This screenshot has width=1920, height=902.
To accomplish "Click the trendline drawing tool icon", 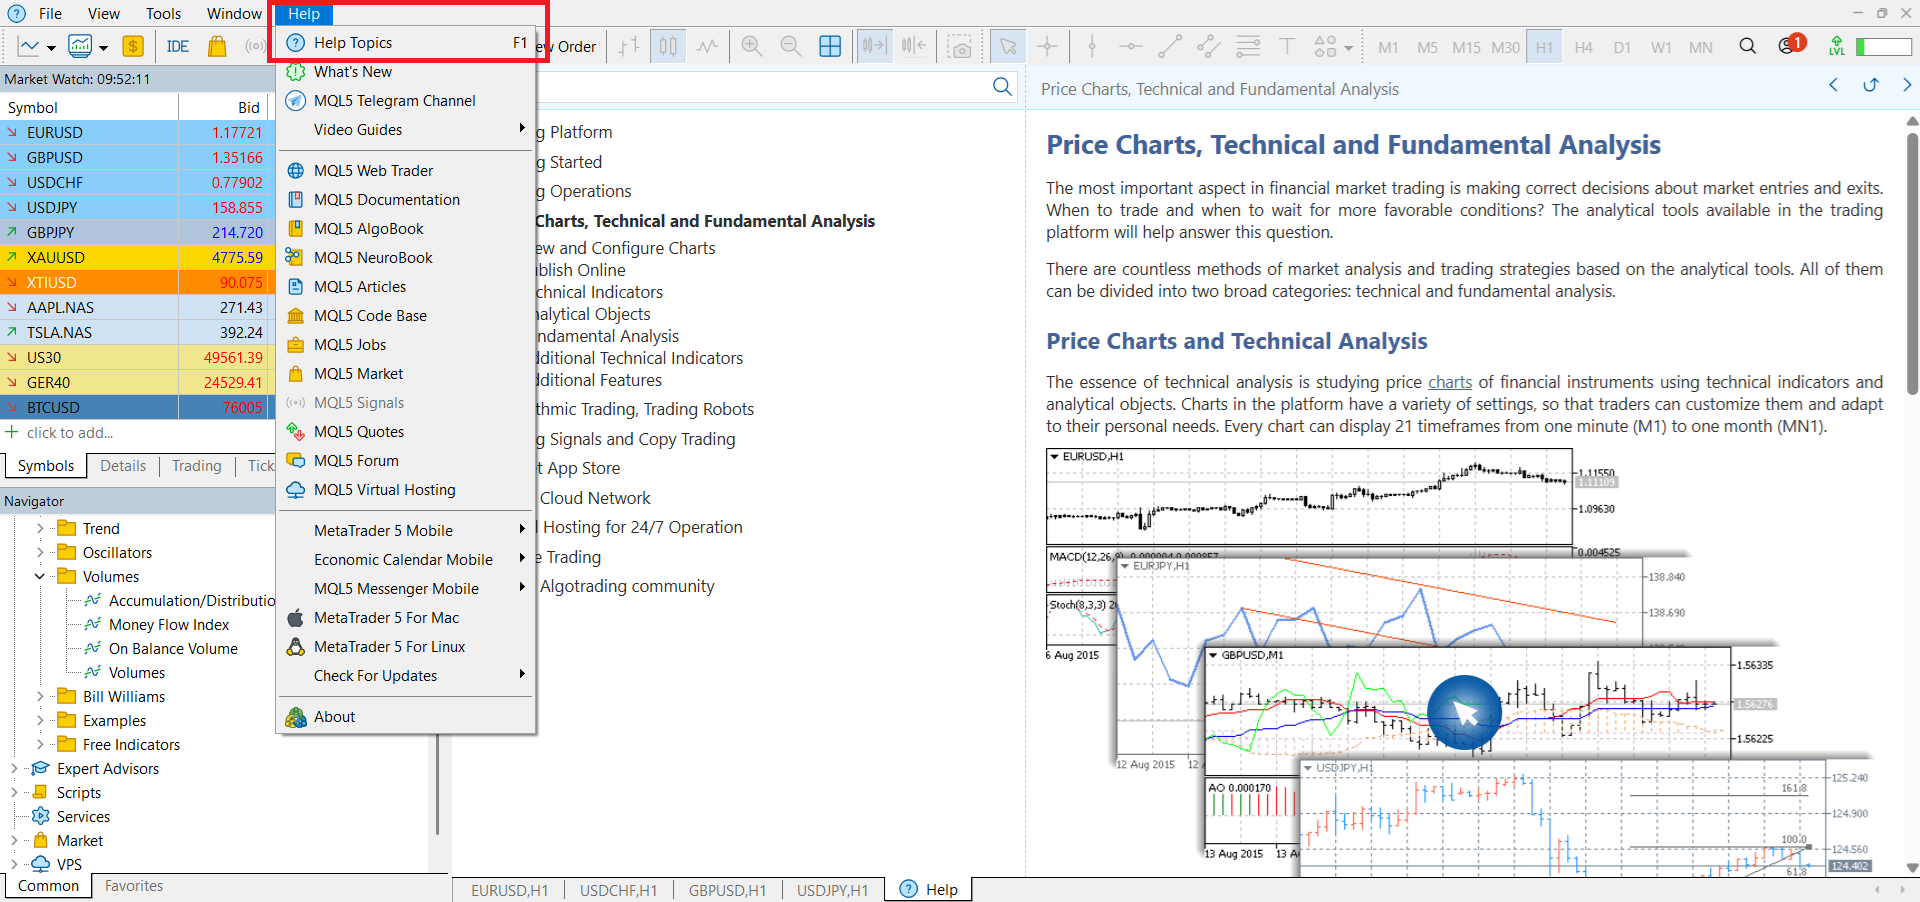I will (x=1170, y=46).
